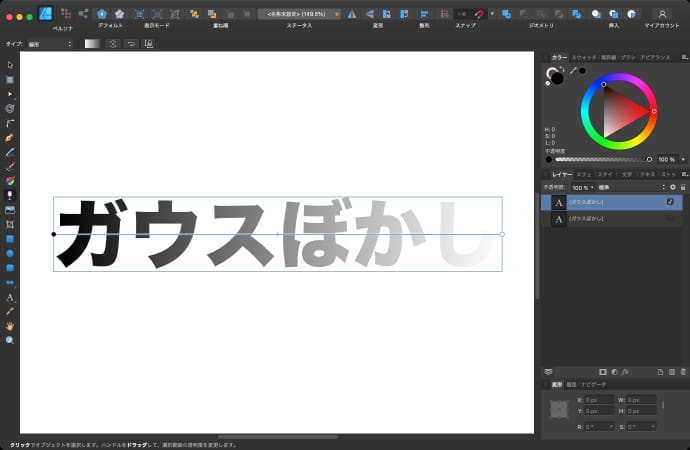Select the View hand tool

point(10,326)
